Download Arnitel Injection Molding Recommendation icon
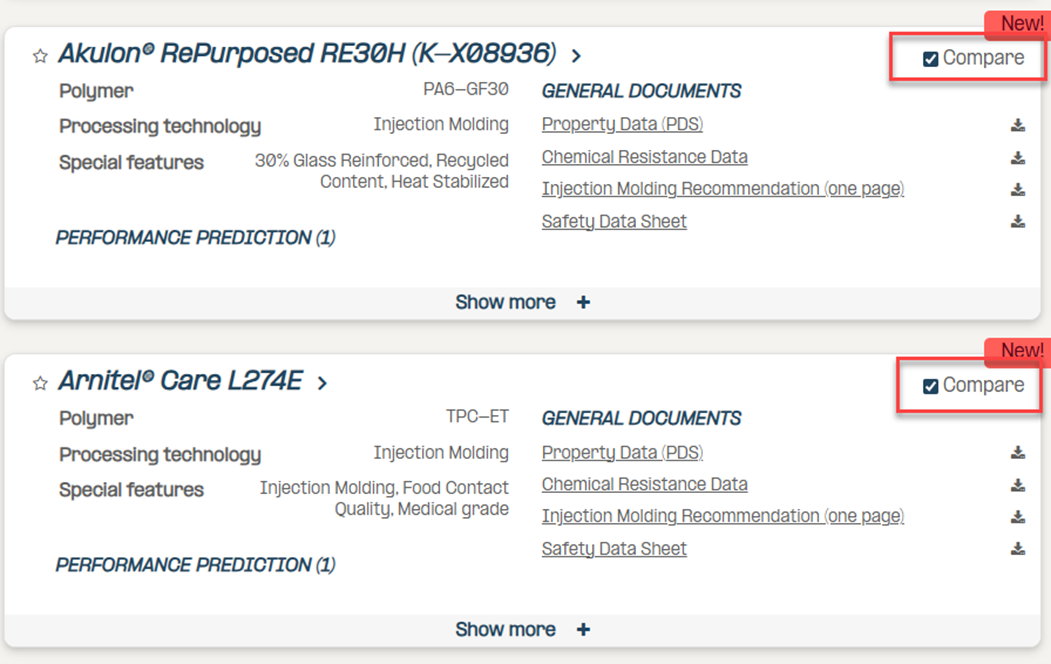Viewport: 1051px width, 664px height. (x=1017, y=517)
